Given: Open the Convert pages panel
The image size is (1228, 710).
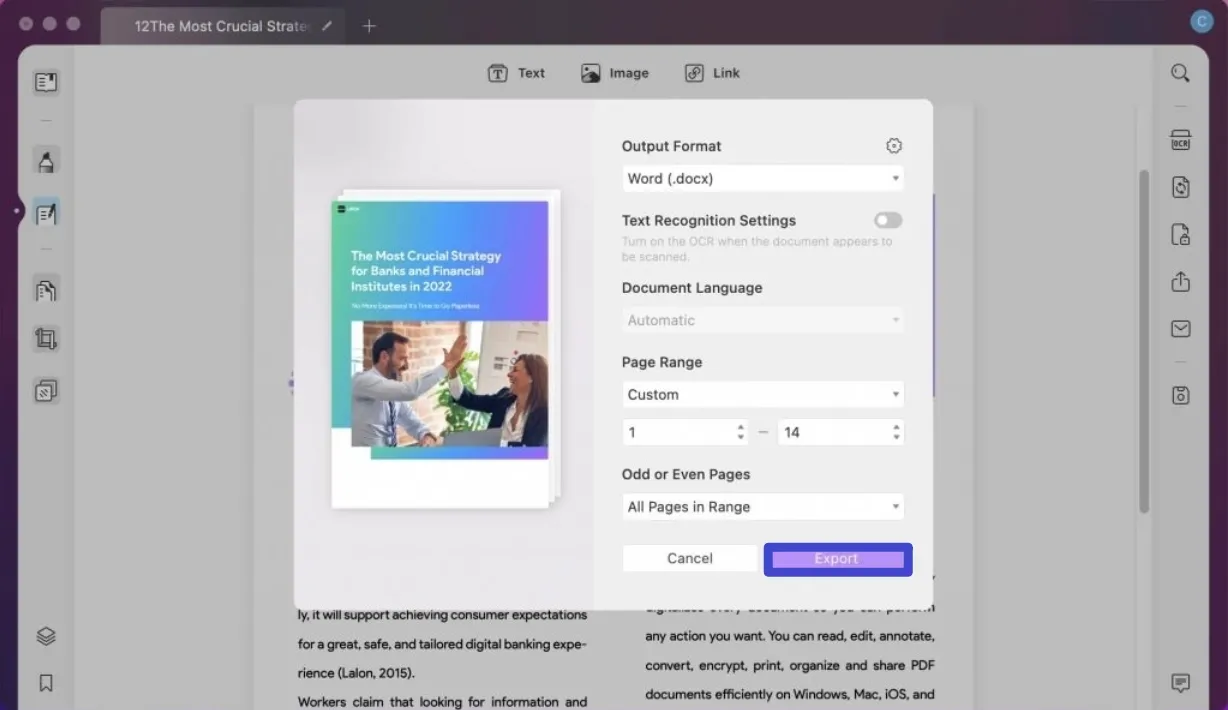Looking at the screenshot, I should coord(46,289).
